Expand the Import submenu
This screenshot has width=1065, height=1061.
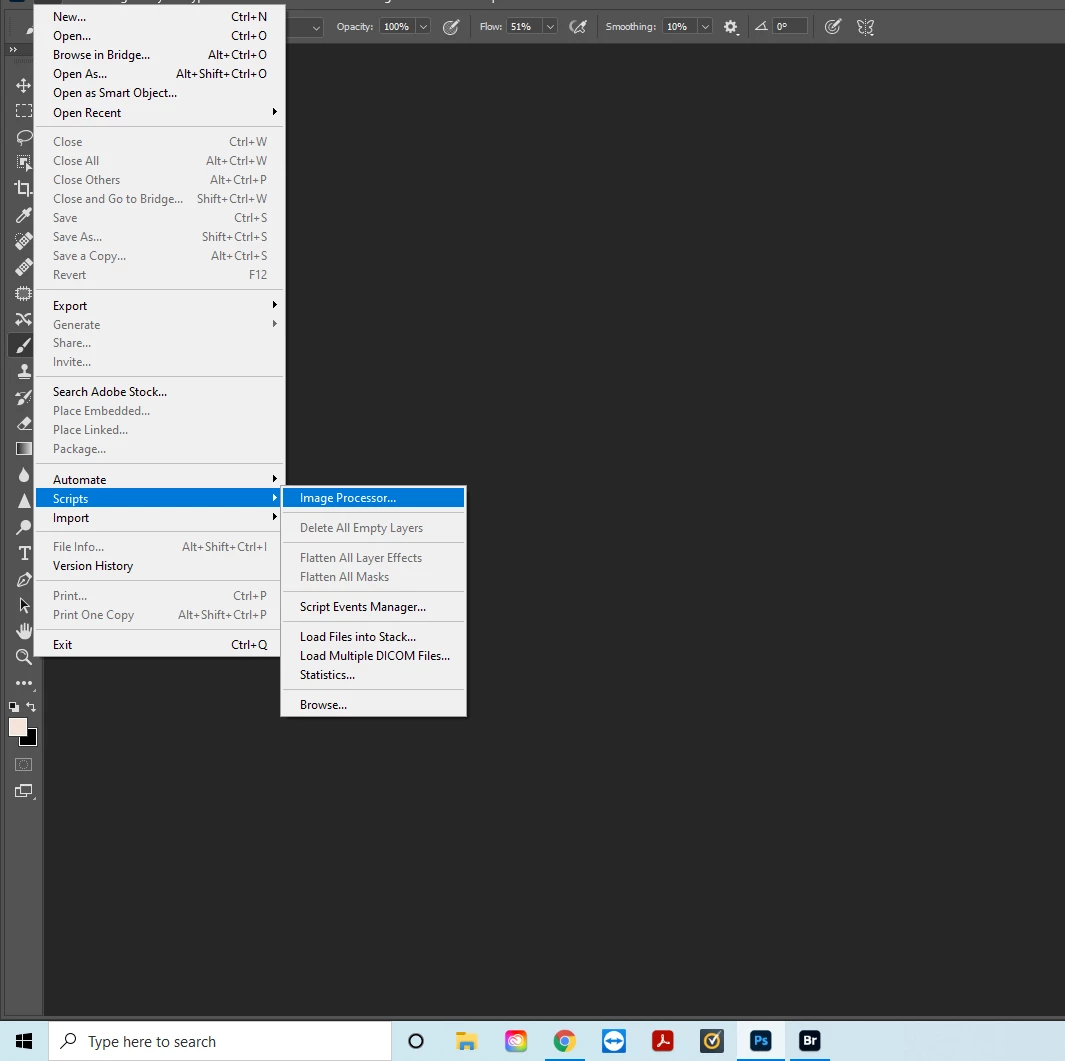(x=160, y=518)
